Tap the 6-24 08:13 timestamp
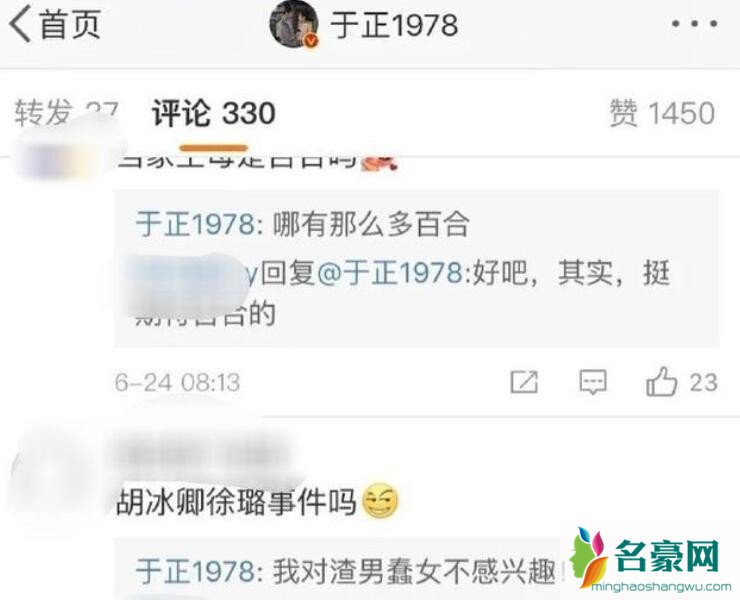Image resolution: width=740 pixels, height=600 pixels. pyautogui.click(x=177, y=382)
